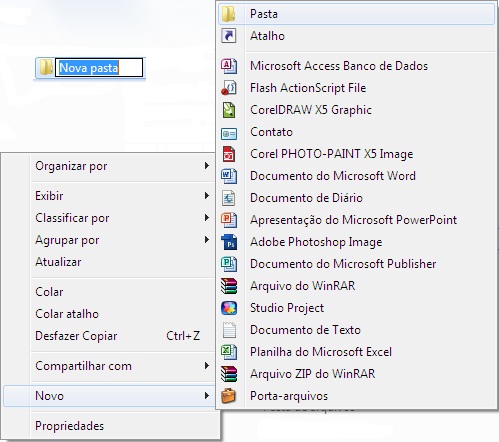Expand the Agrupar por submenu arrow
This screenshot has height=442, width=499.
(207, 240)
